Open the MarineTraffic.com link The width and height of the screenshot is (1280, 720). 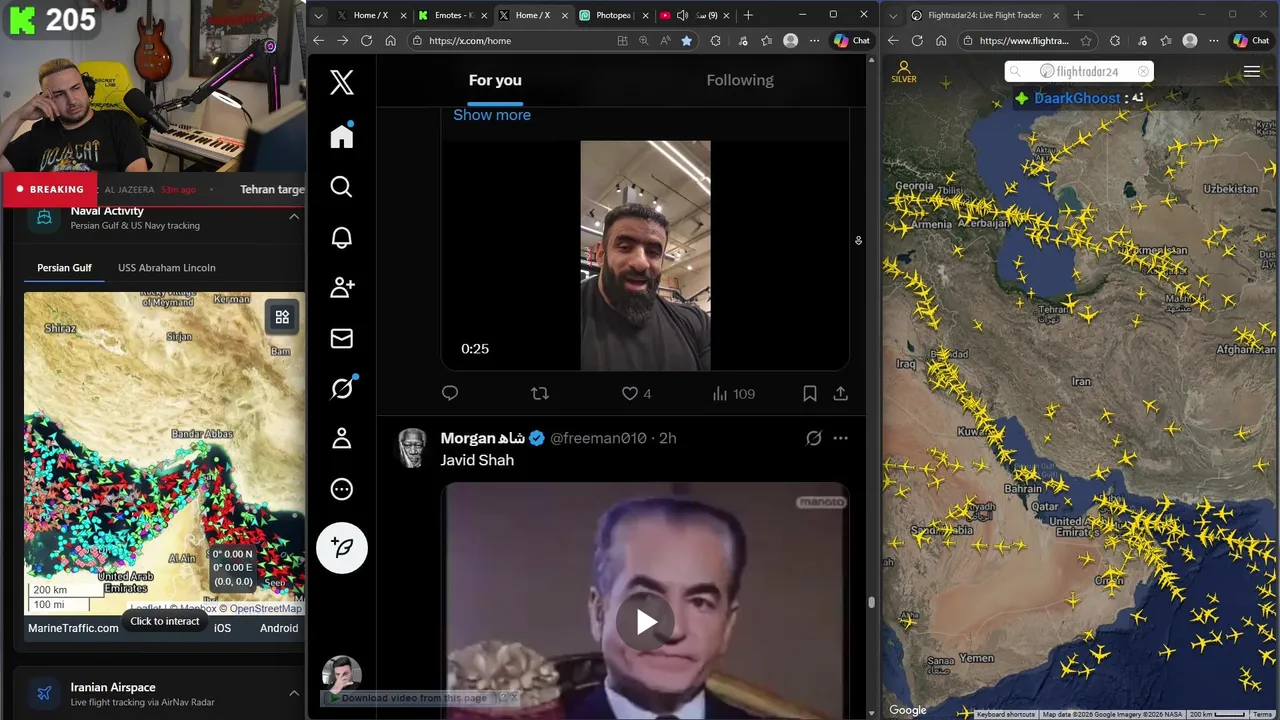click(73, 628)
